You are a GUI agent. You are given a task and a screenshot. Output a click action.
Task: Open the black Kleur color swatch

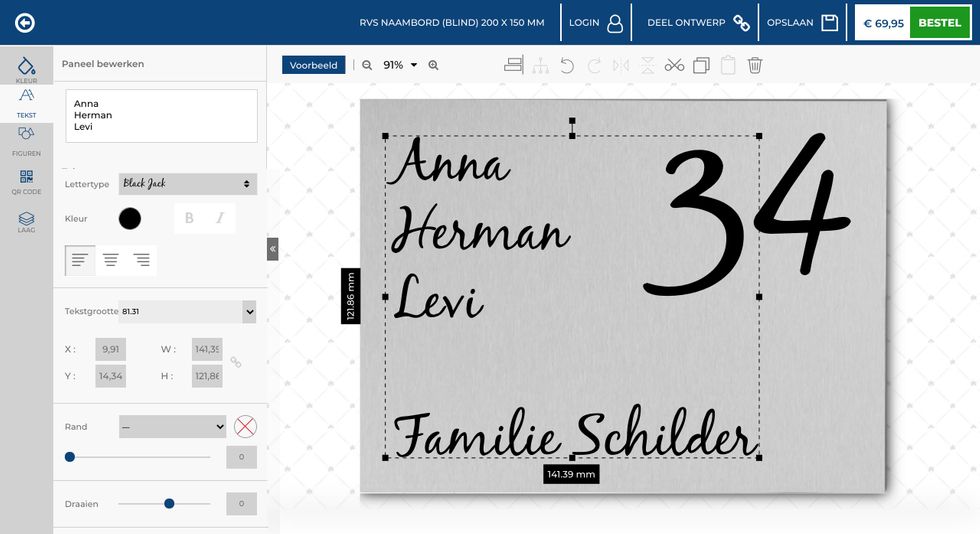(x=130, y=218)
